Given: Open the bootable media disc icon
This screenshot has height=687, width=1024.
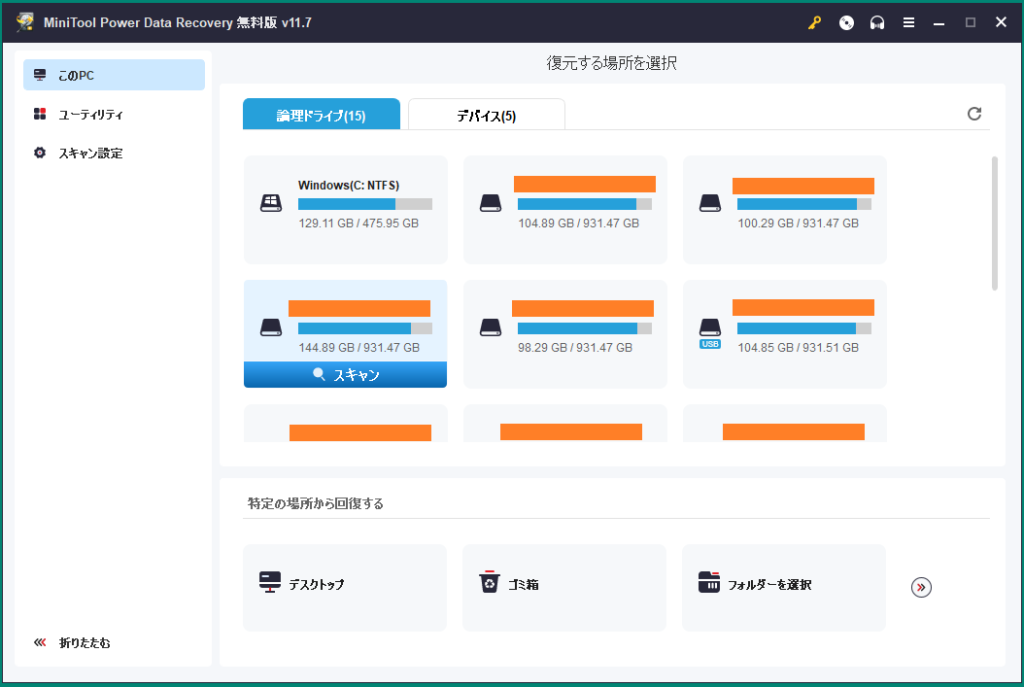Looking at the screenshot, I should click(x=845, y=22).
